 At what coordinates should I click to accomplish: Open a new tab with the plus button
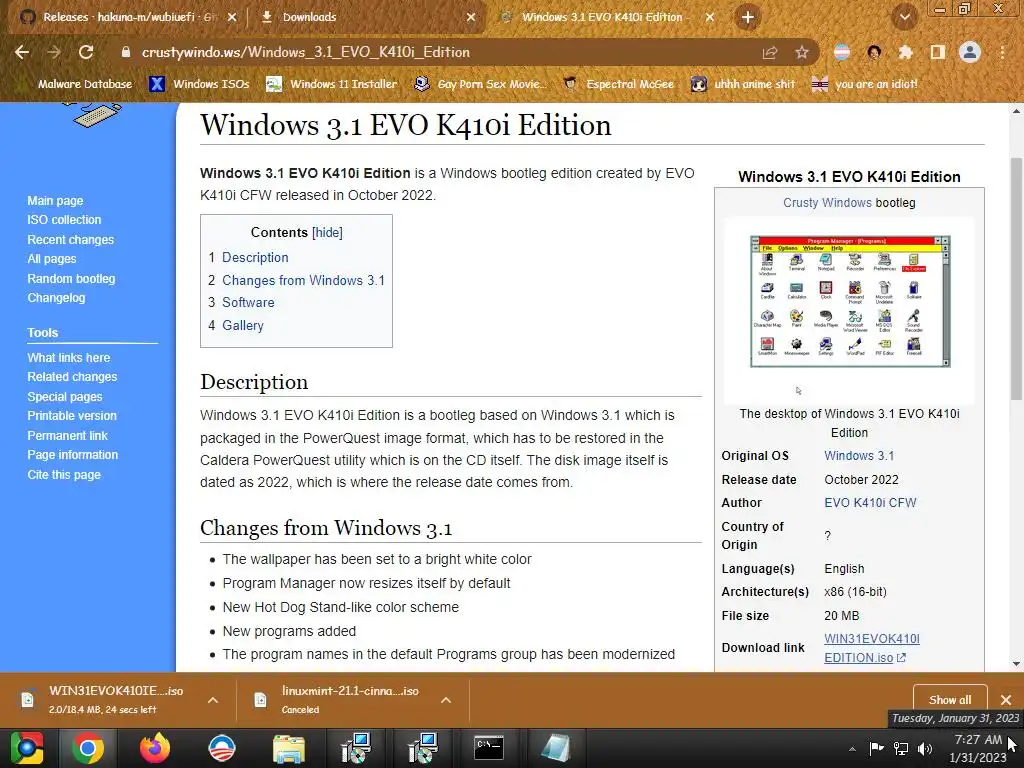coord(748,18)
